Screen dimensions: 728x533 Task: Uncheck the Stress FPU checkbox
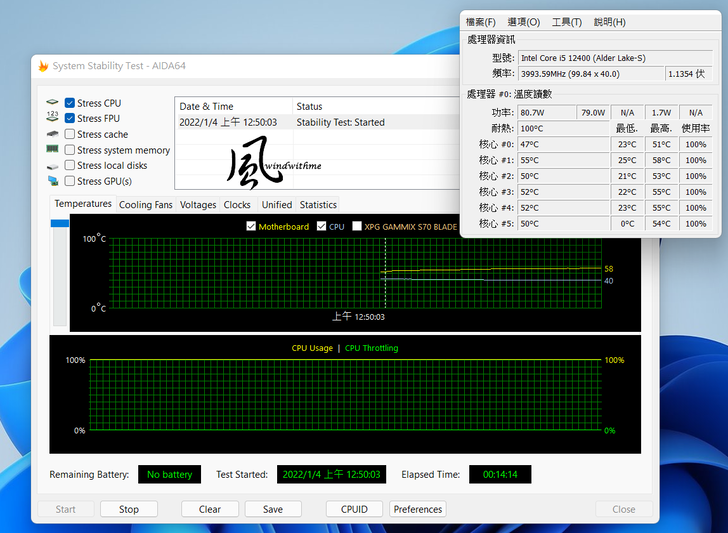70,118
